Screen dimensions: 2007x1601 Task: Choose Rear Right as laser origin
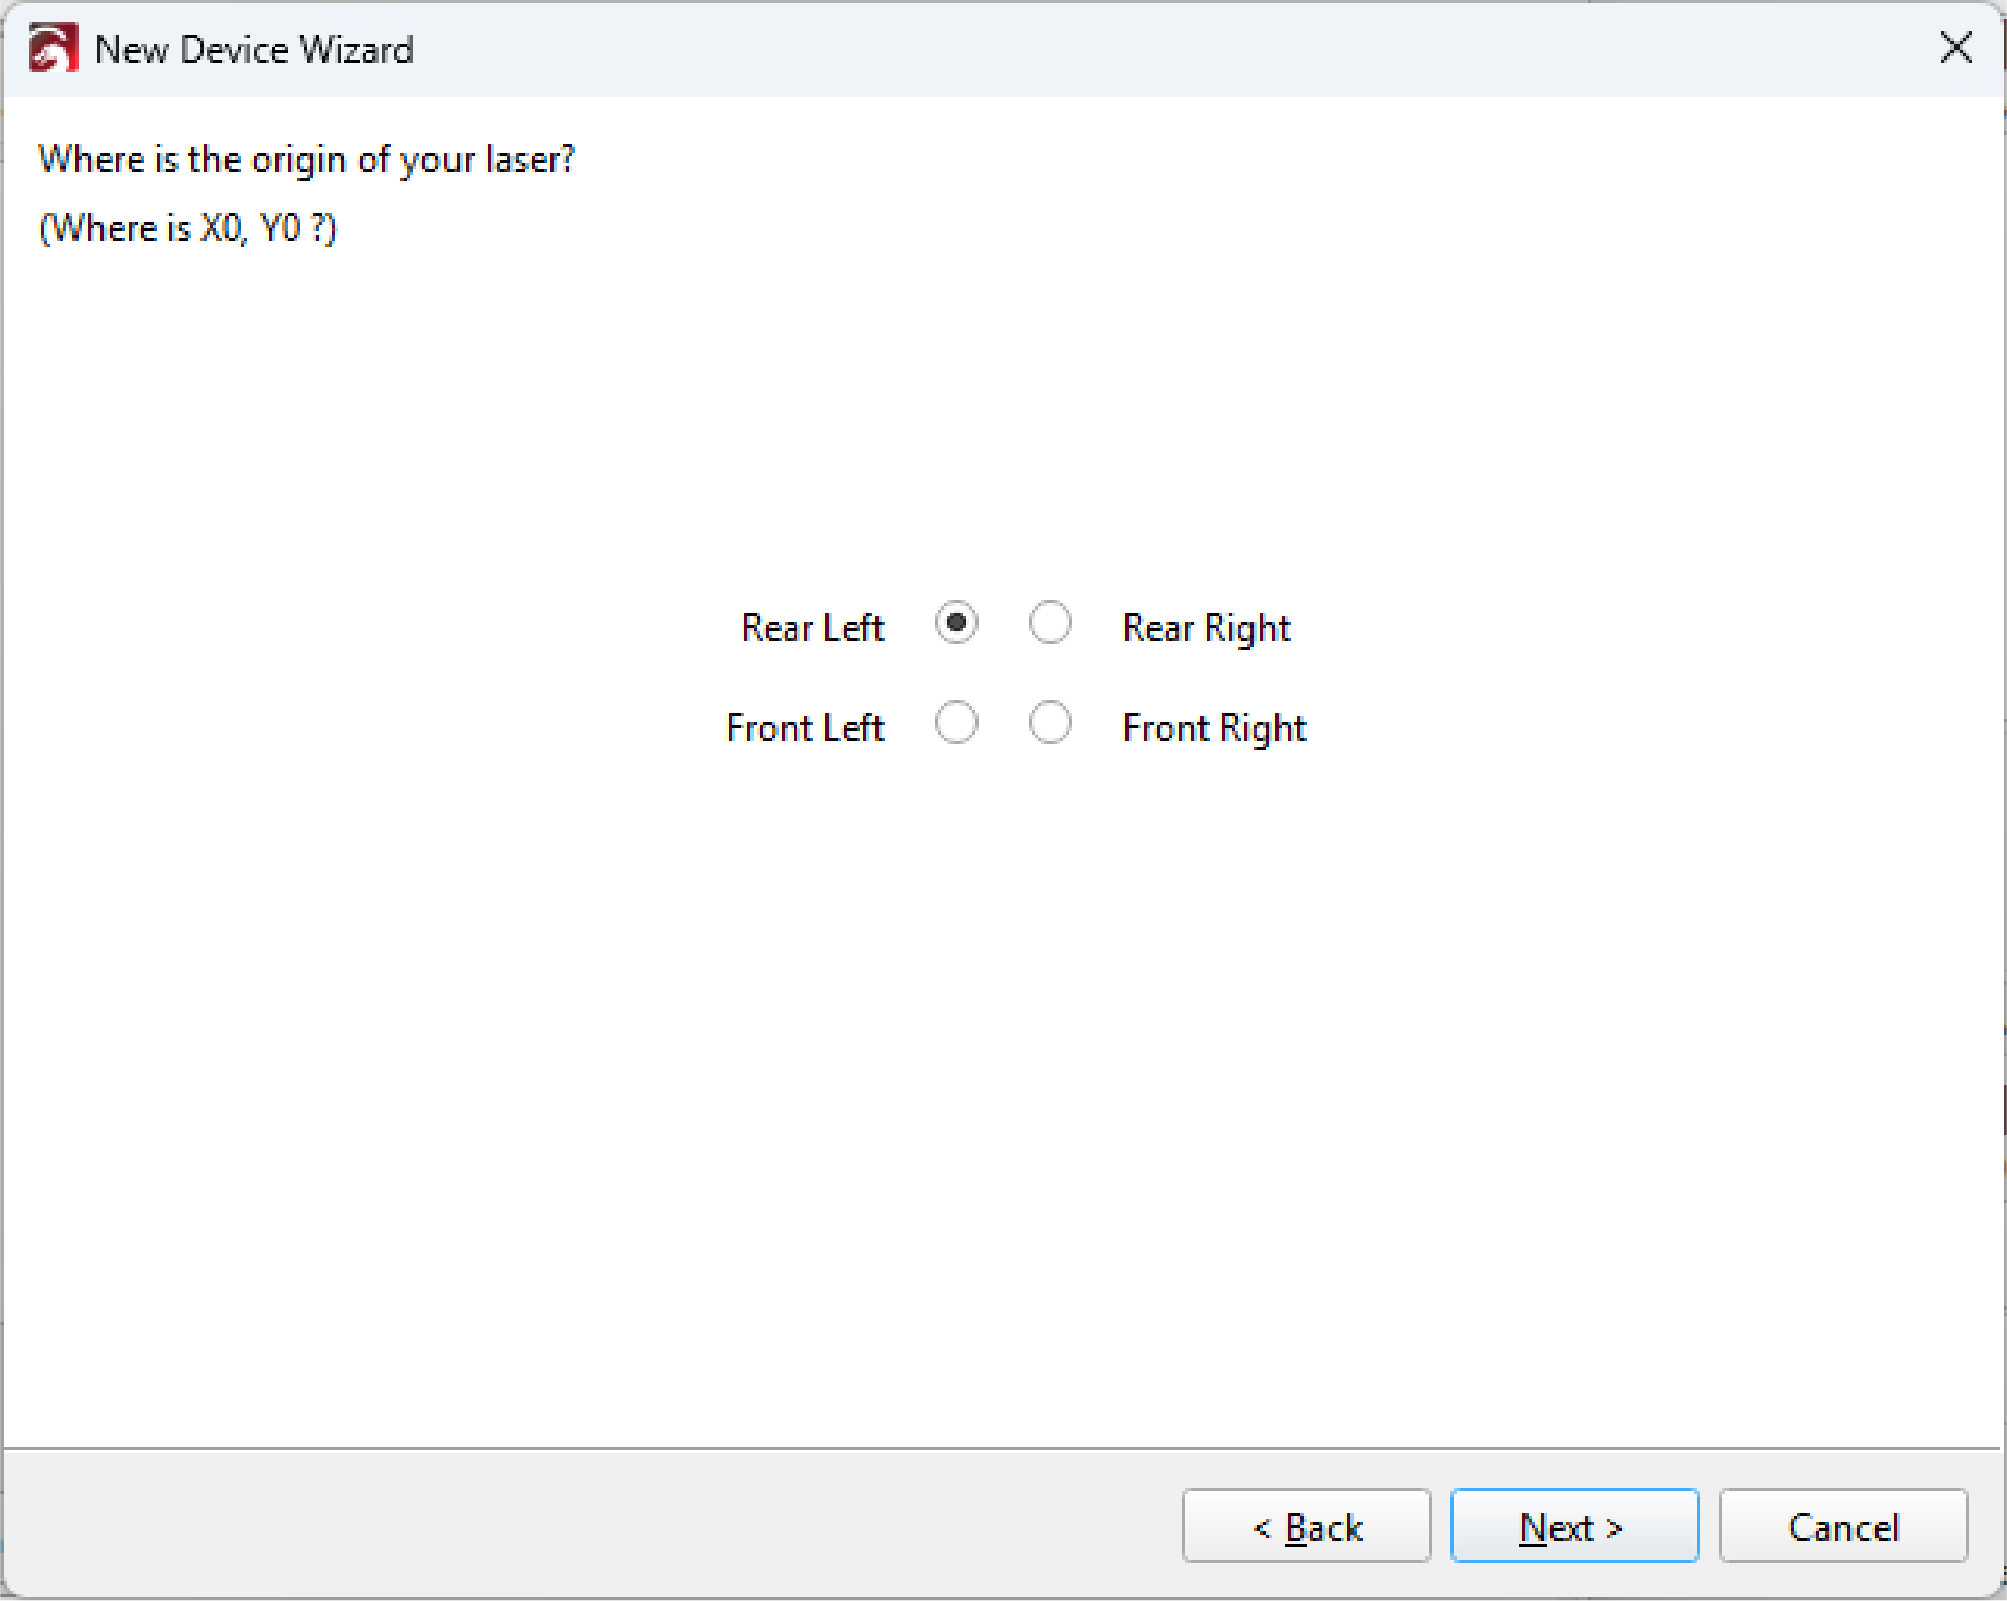click(1050, 623)
